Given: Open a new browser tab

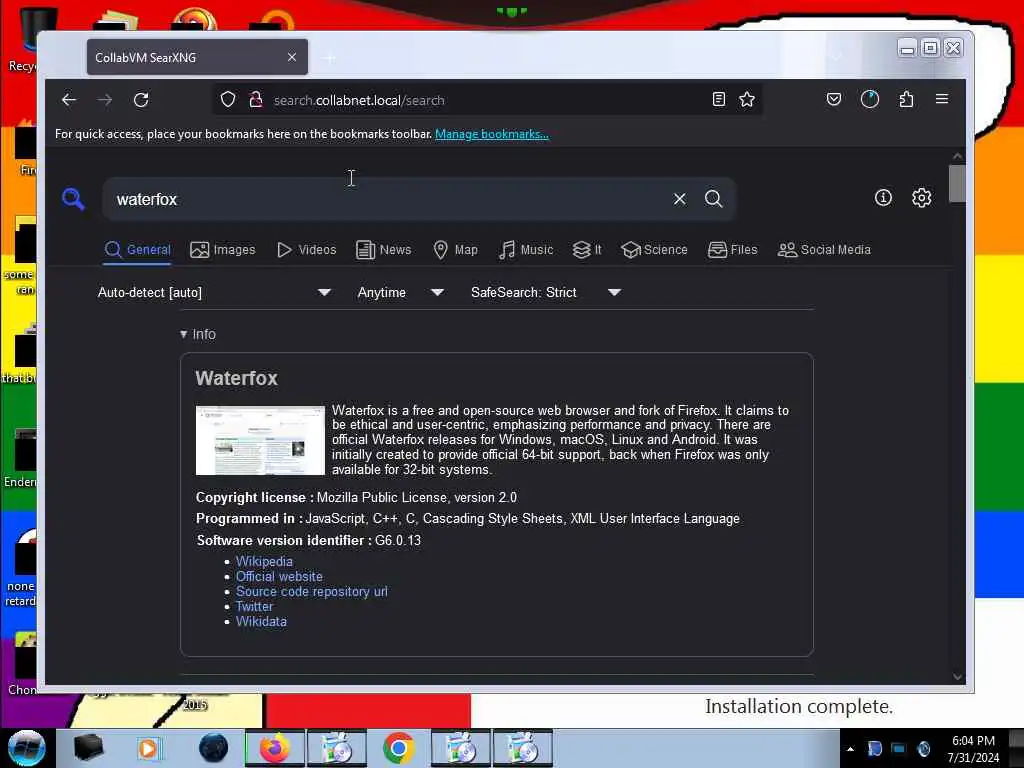Looking at the screenshot, I should [330, 58].
